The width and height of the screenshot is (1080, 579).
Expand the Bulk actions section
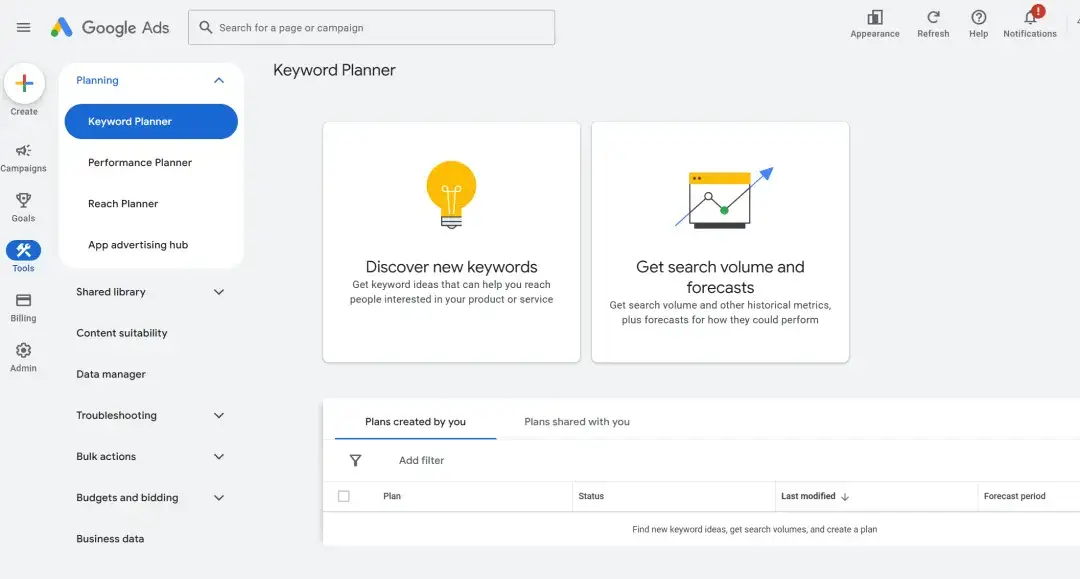click(219, 456)
